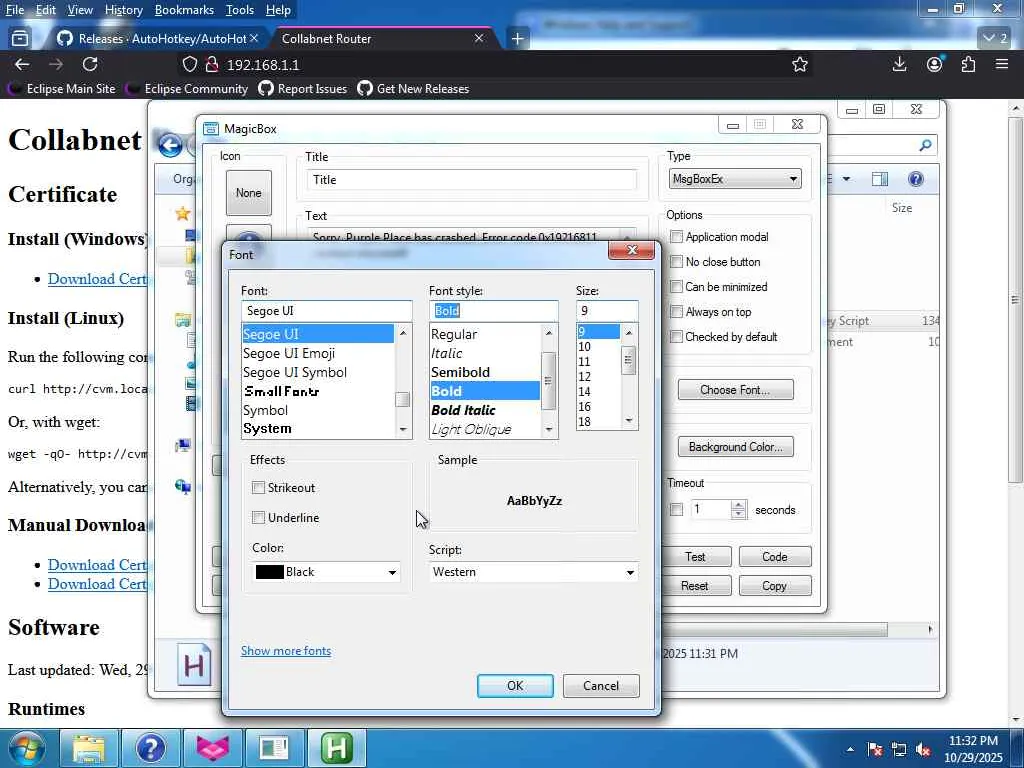This screenshot has height=768, width=1024.
Task: Click the Explorer search magnifier icon
Action: point(925,145)
